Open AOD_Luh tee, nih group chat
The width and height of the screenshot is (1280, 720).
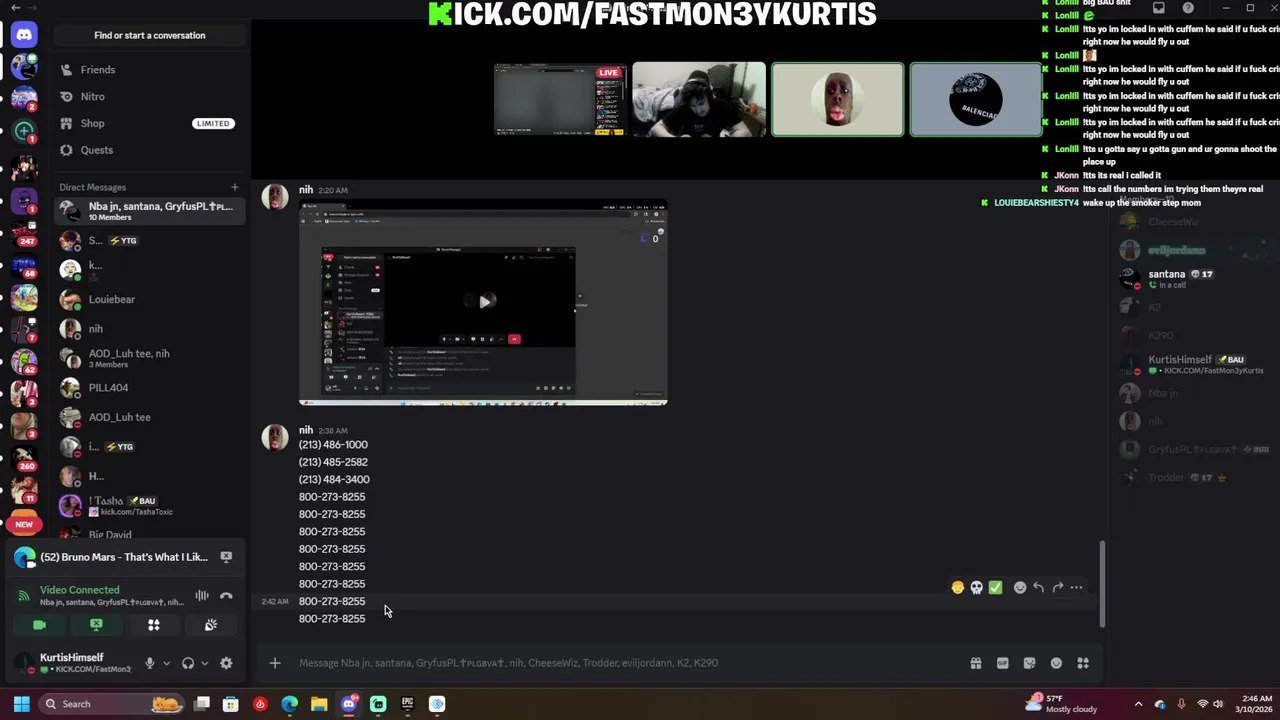click(150, 358)
